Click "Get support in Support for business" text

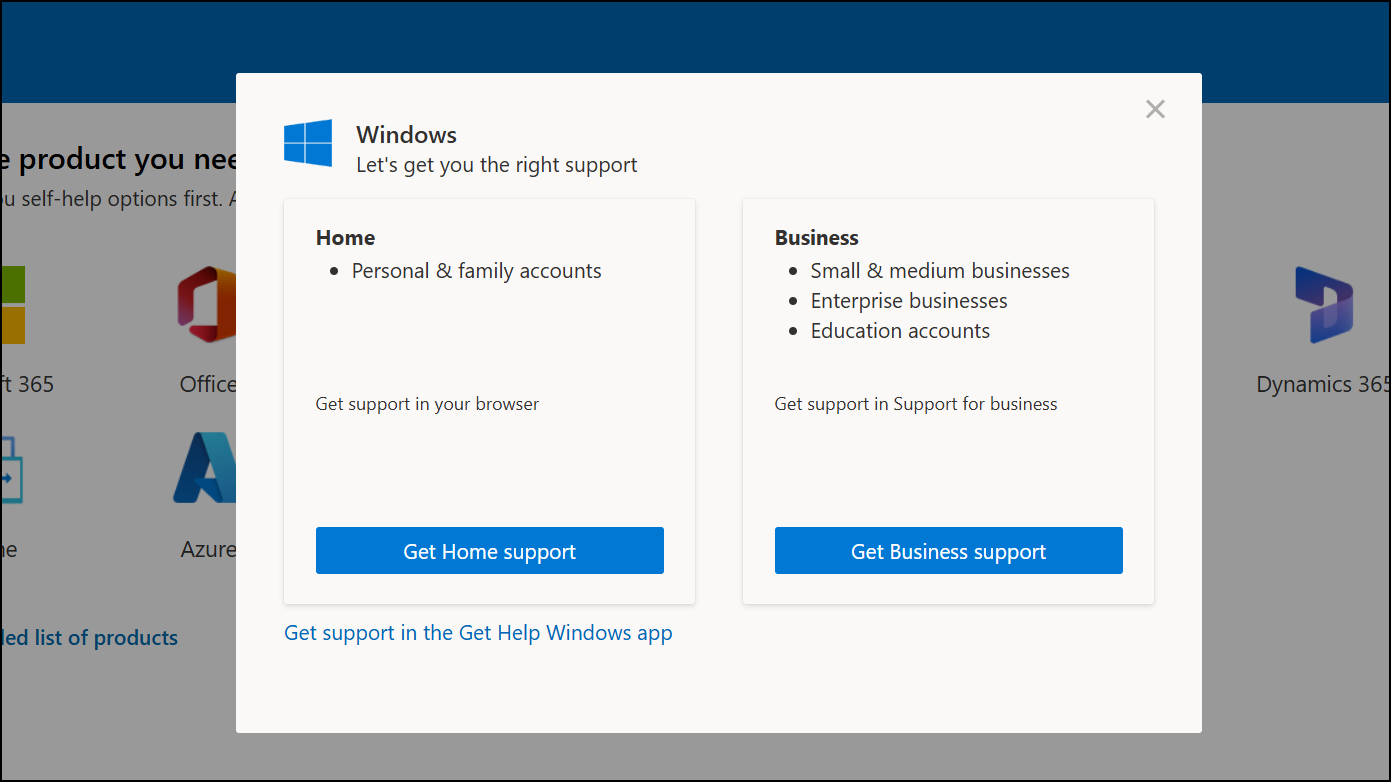[x=916, y=404]
